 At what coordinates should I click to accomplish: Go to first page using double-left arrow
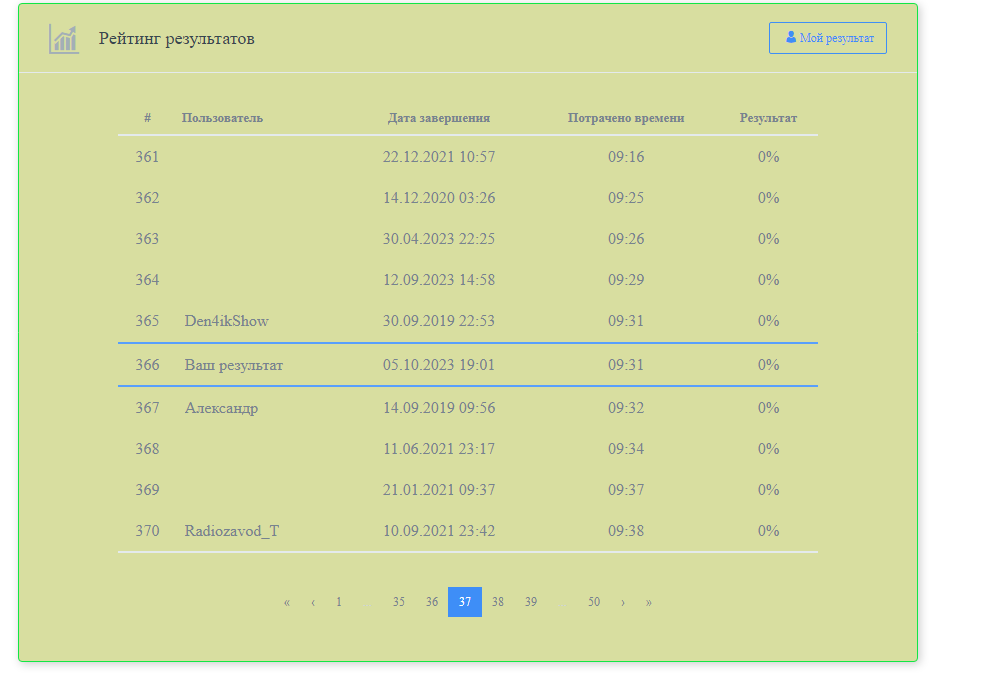[287, 602]
